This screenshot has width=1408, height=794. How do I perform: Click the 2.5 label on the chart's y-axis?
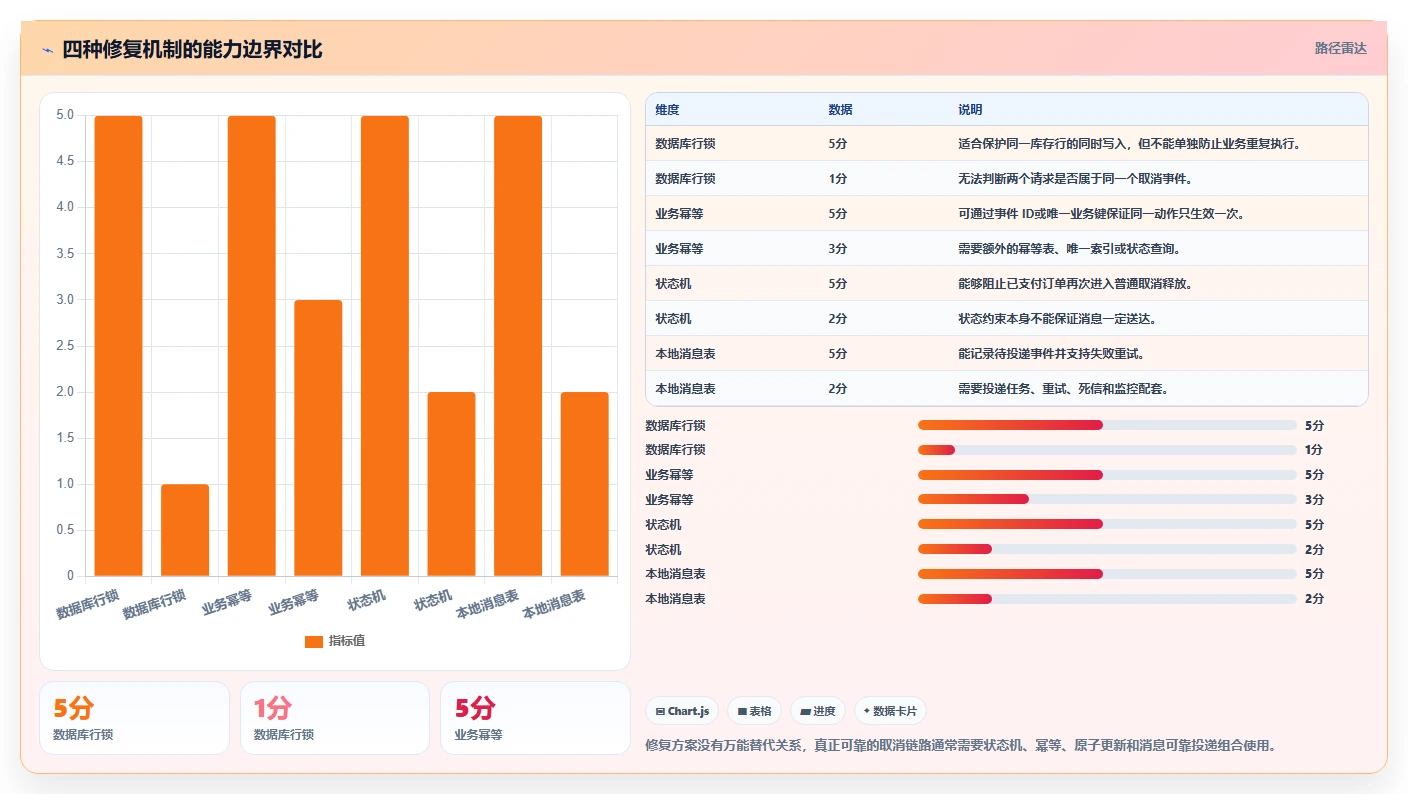pyautogui.click(x=65, y=346)
